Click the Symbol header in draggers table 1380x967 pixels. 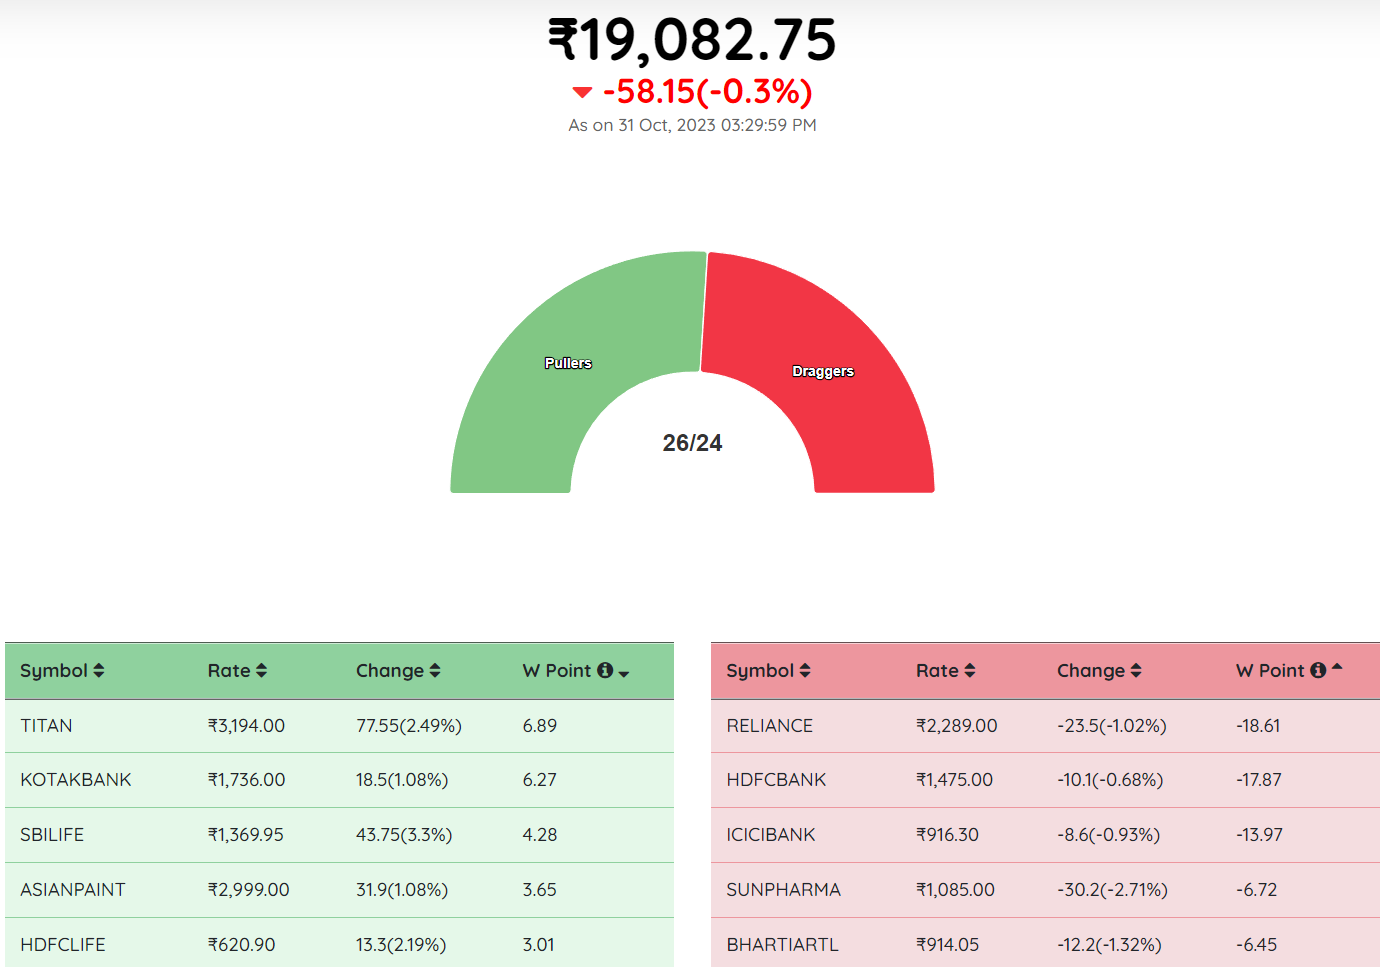tap(760, 671)
